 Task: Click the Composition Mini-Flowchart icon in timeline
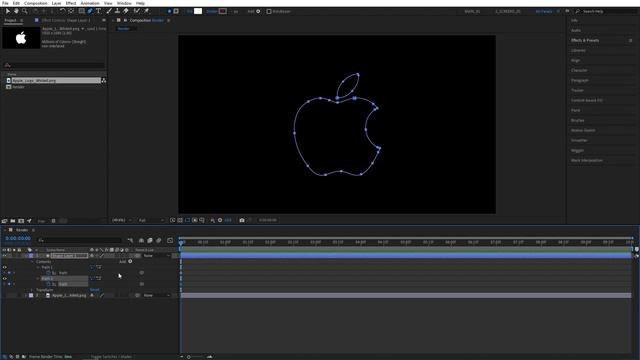tap(130, 240)
